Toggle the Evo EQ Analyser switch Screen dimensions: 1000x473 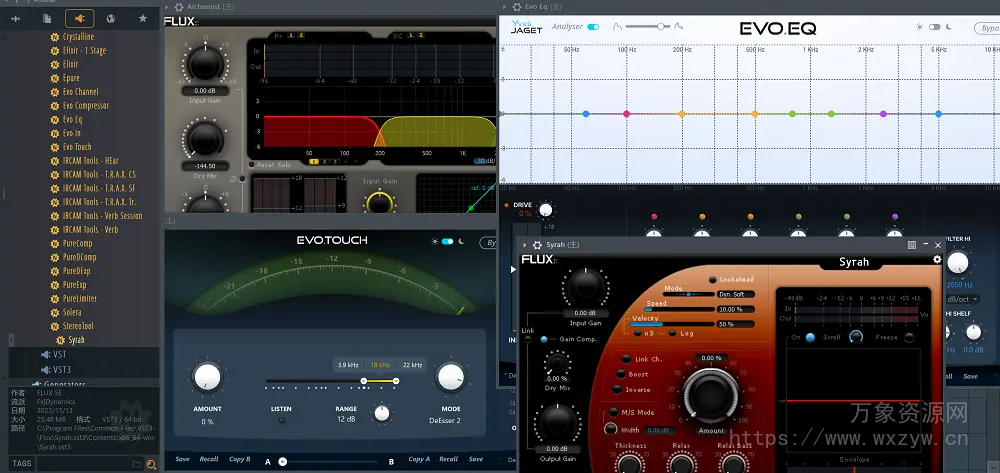coord(593,28)
